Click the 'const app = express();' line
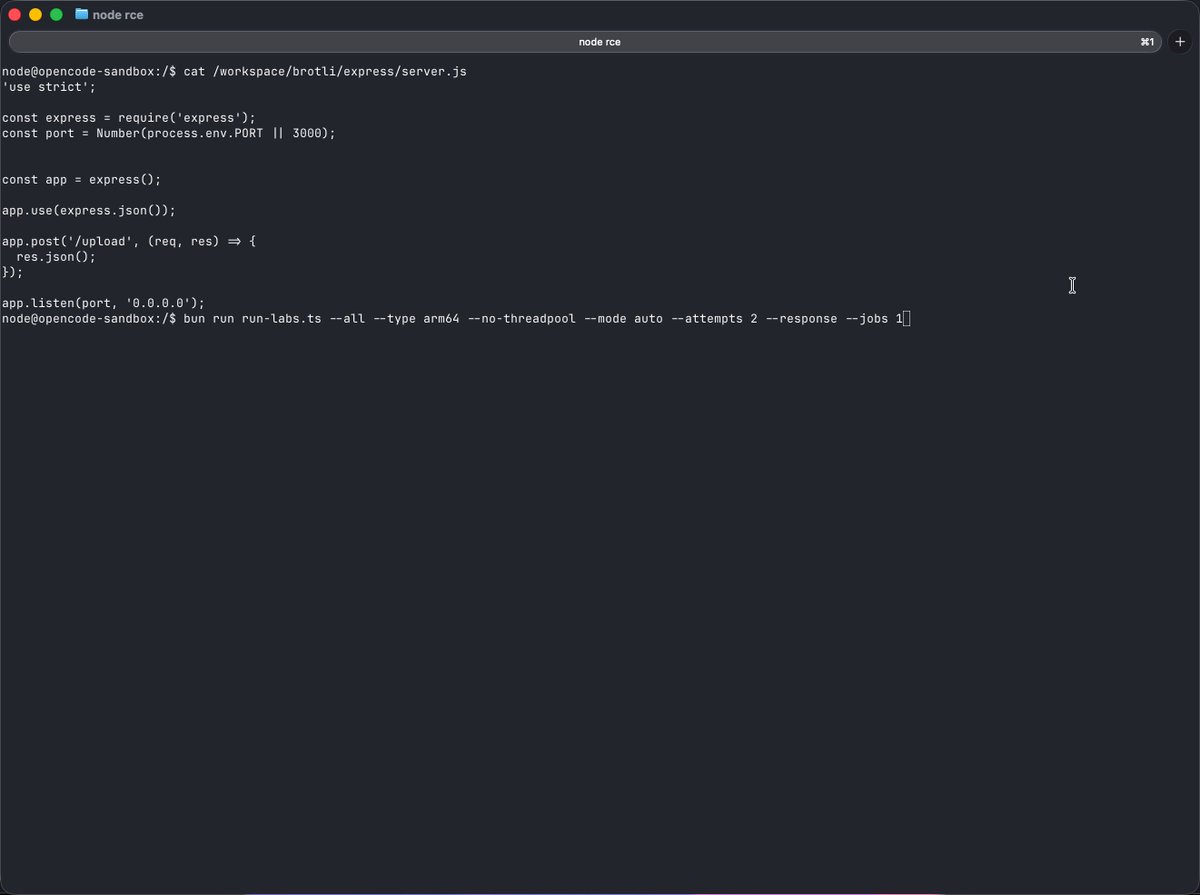The height and width of the screenshot is (895, 1200). pos(82,179)
